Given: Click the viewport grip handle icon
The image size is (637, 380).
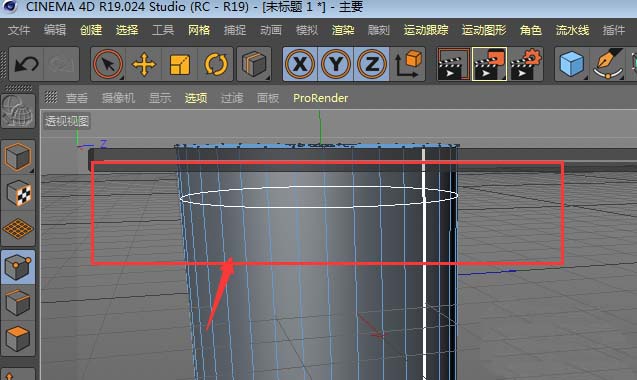Looking at the screenshot, I should point(51,97).
